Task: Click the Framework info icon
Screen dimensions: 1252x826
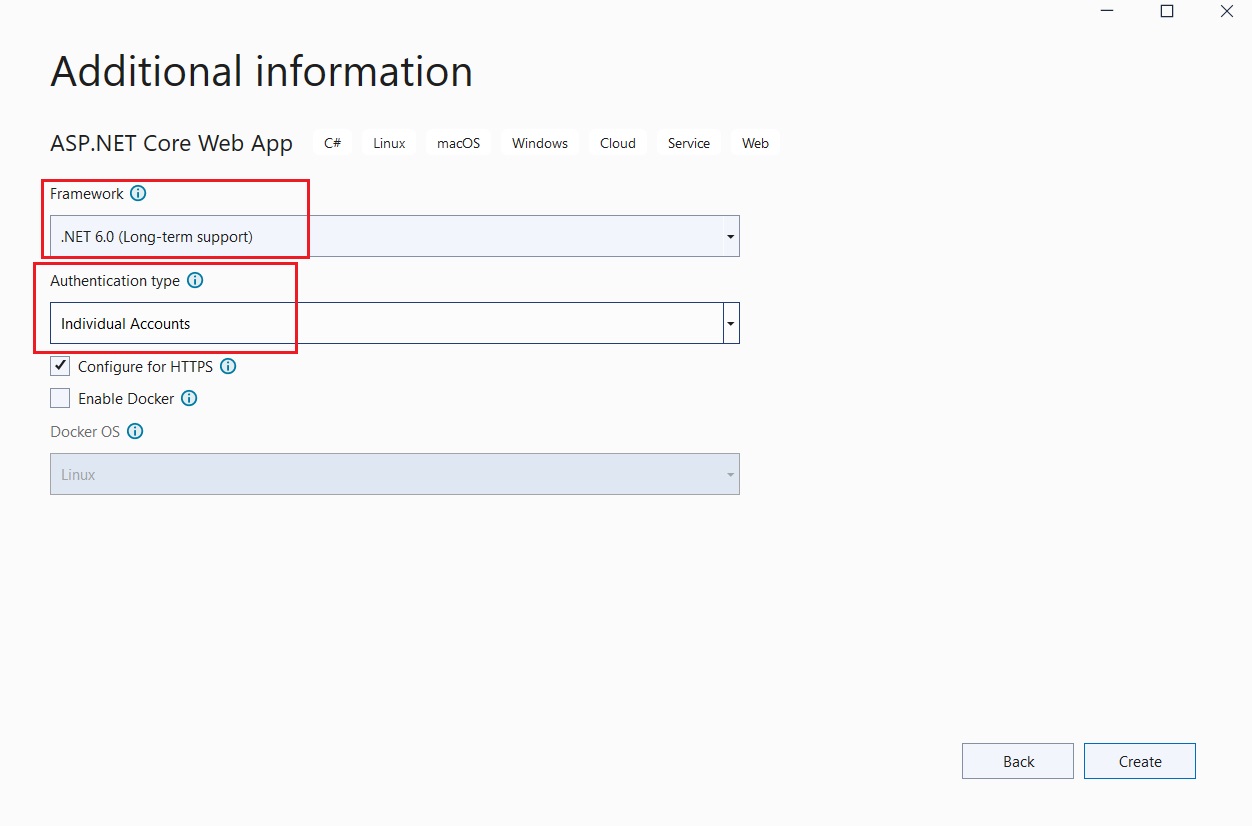Action: (138, 194)
